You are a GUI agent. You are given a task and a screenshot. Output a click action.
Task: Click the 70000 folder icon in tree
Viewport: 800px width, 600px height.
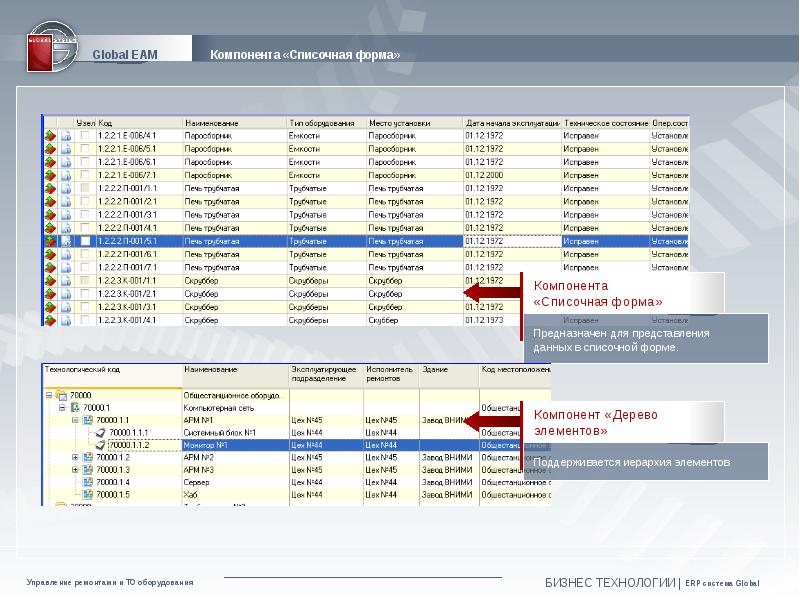[x=61, y=395]
